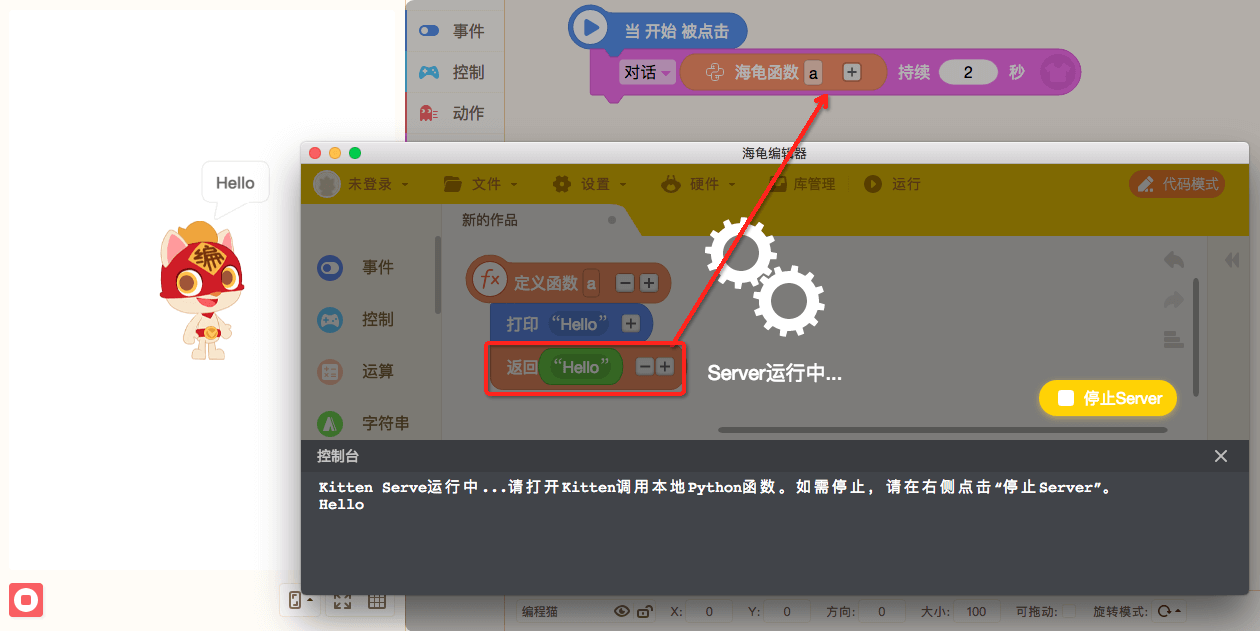Click the align blocks icon in 海龟编辑器

(x=1173, y=340)
